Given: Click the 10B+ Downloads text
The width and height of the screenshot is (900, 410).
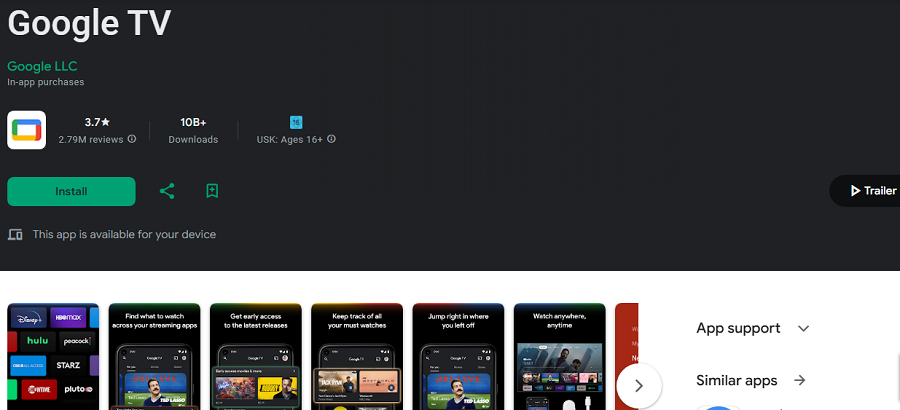Looking at the screenshot, I should [x=193, y=130].
